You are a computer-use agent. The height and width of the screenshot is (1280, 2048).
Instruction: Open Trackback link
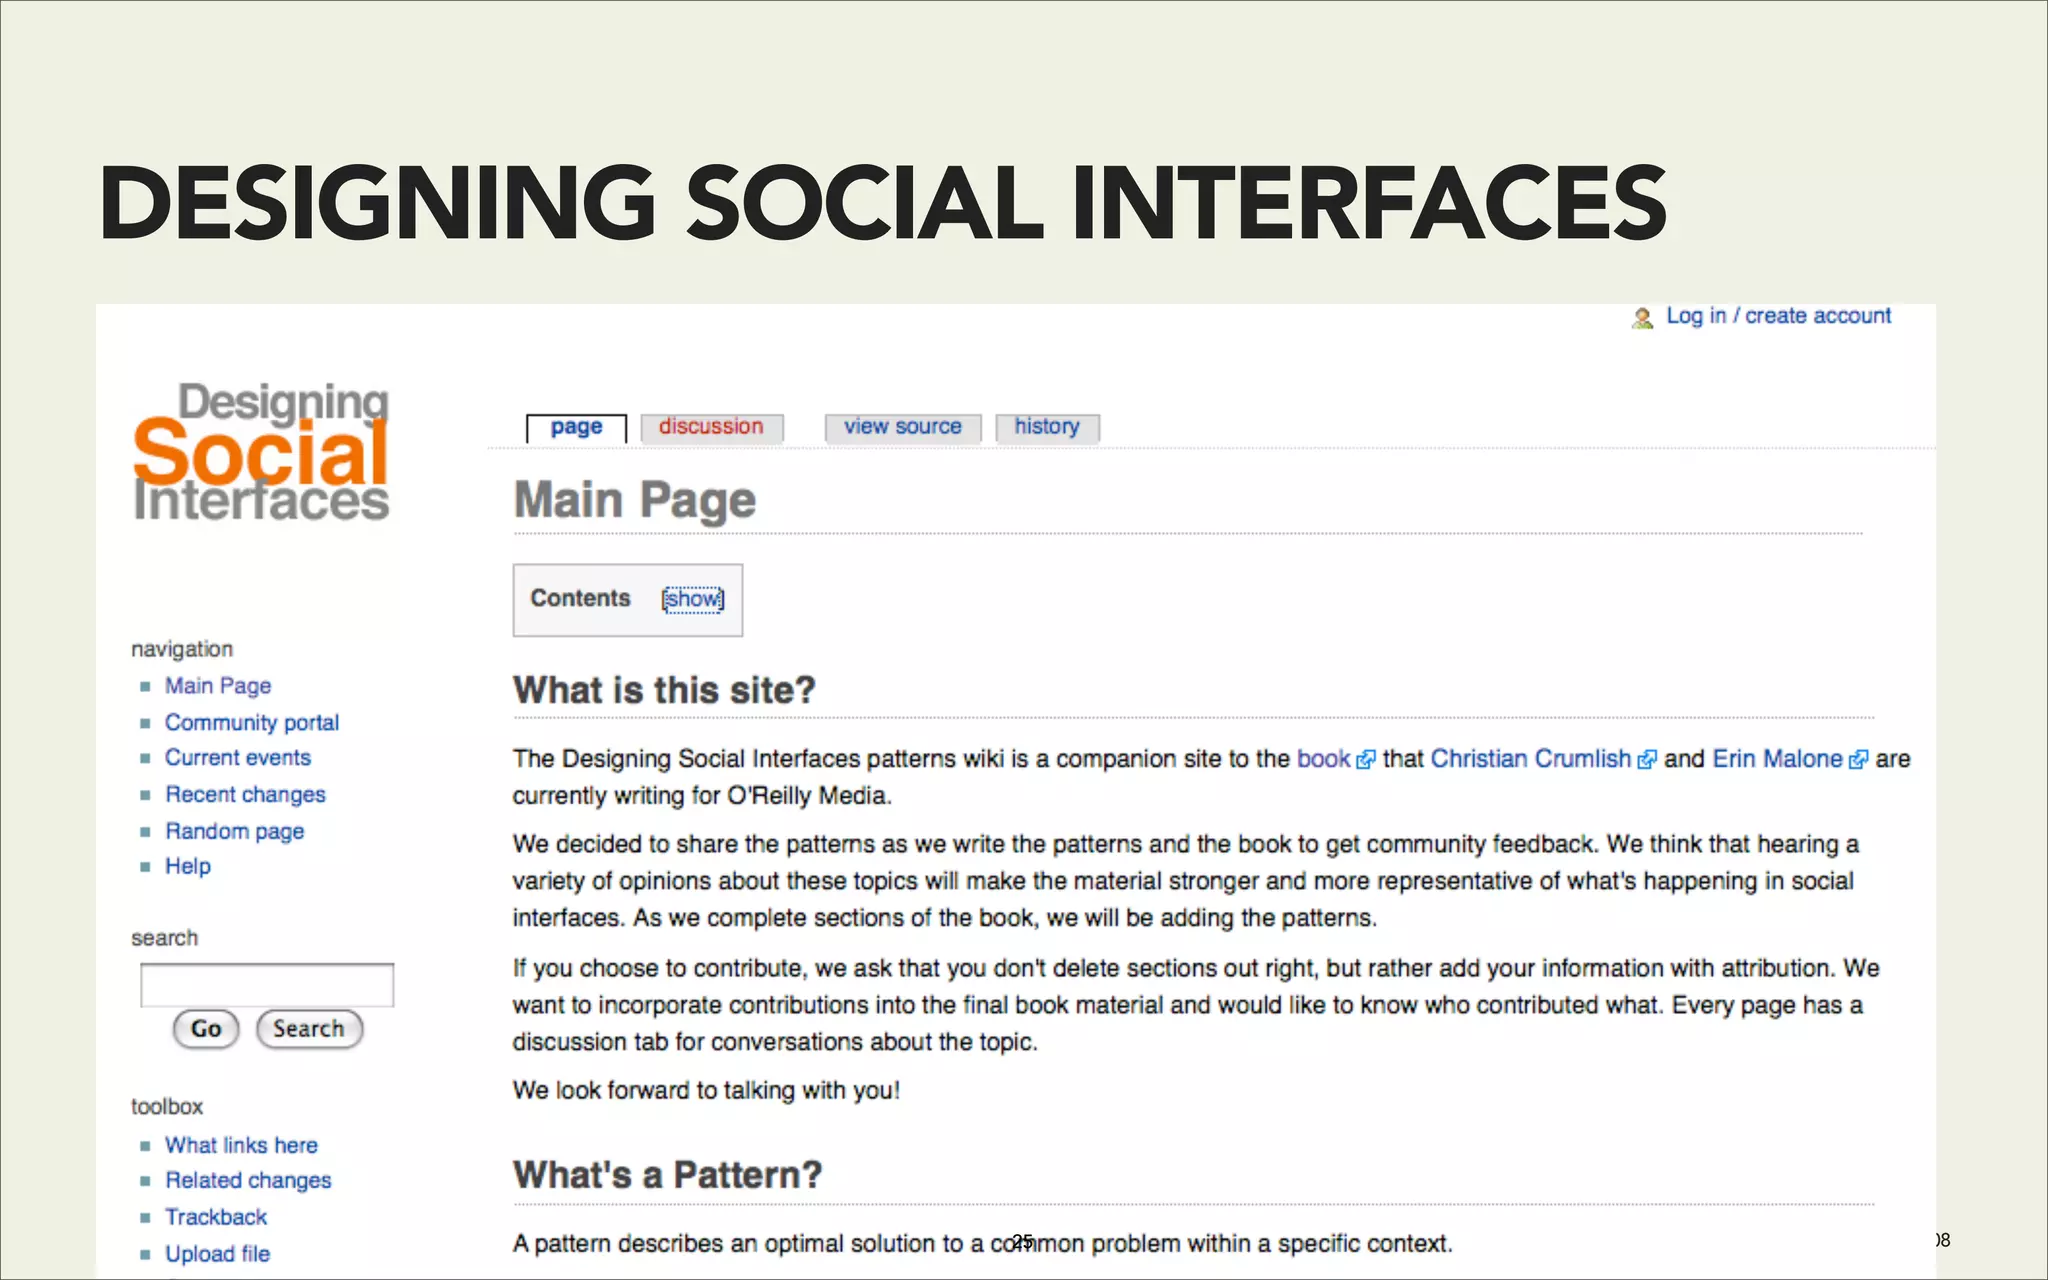216,1218
